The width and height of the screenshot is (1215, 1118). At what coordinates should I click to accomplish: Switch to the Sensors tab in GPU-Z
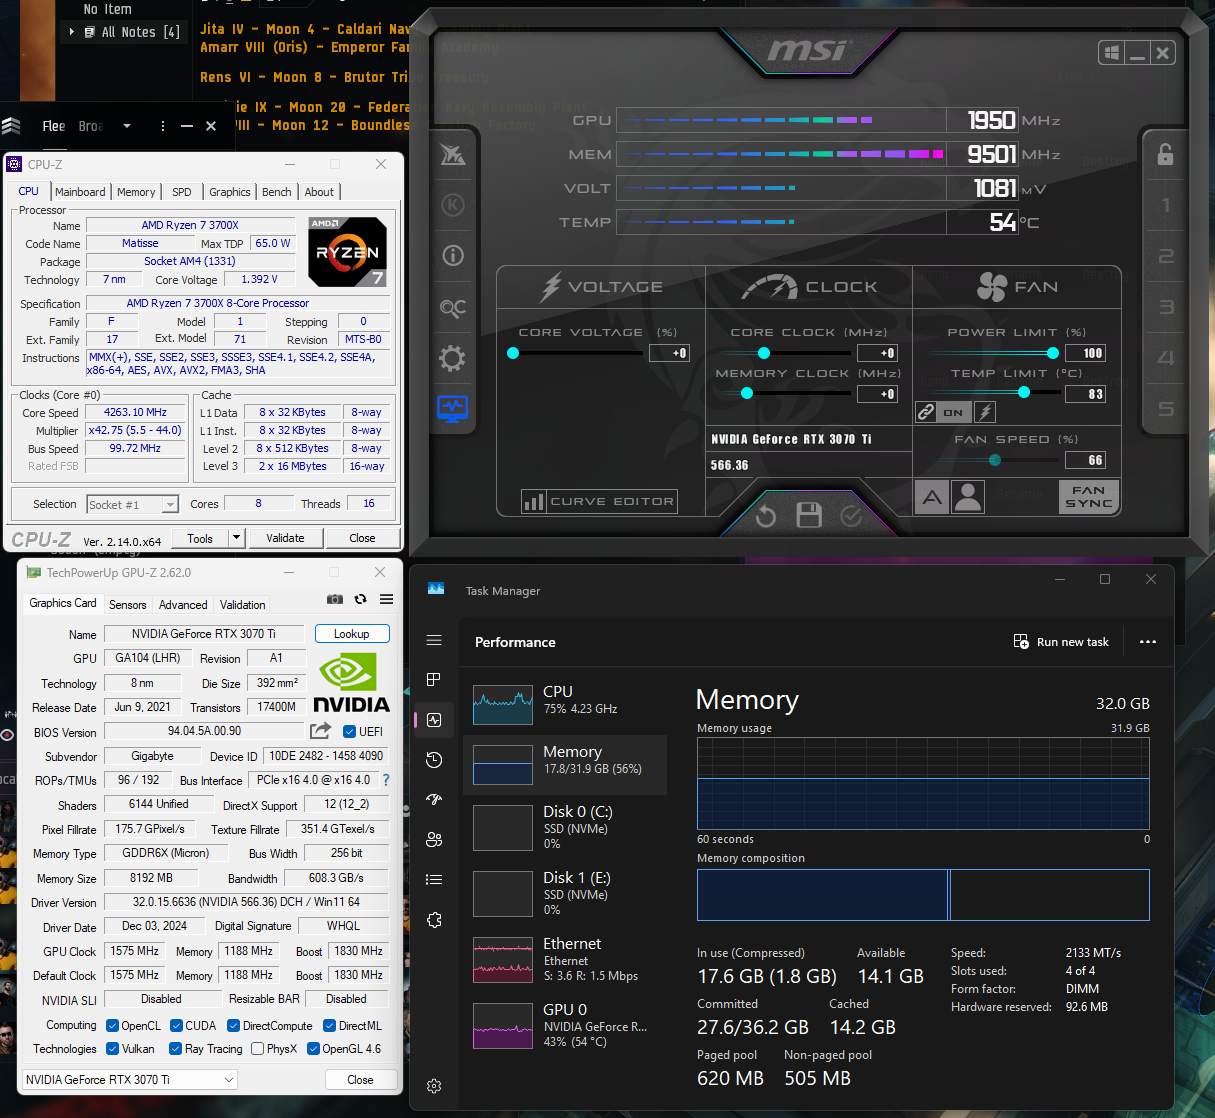(x=128, y=605)
